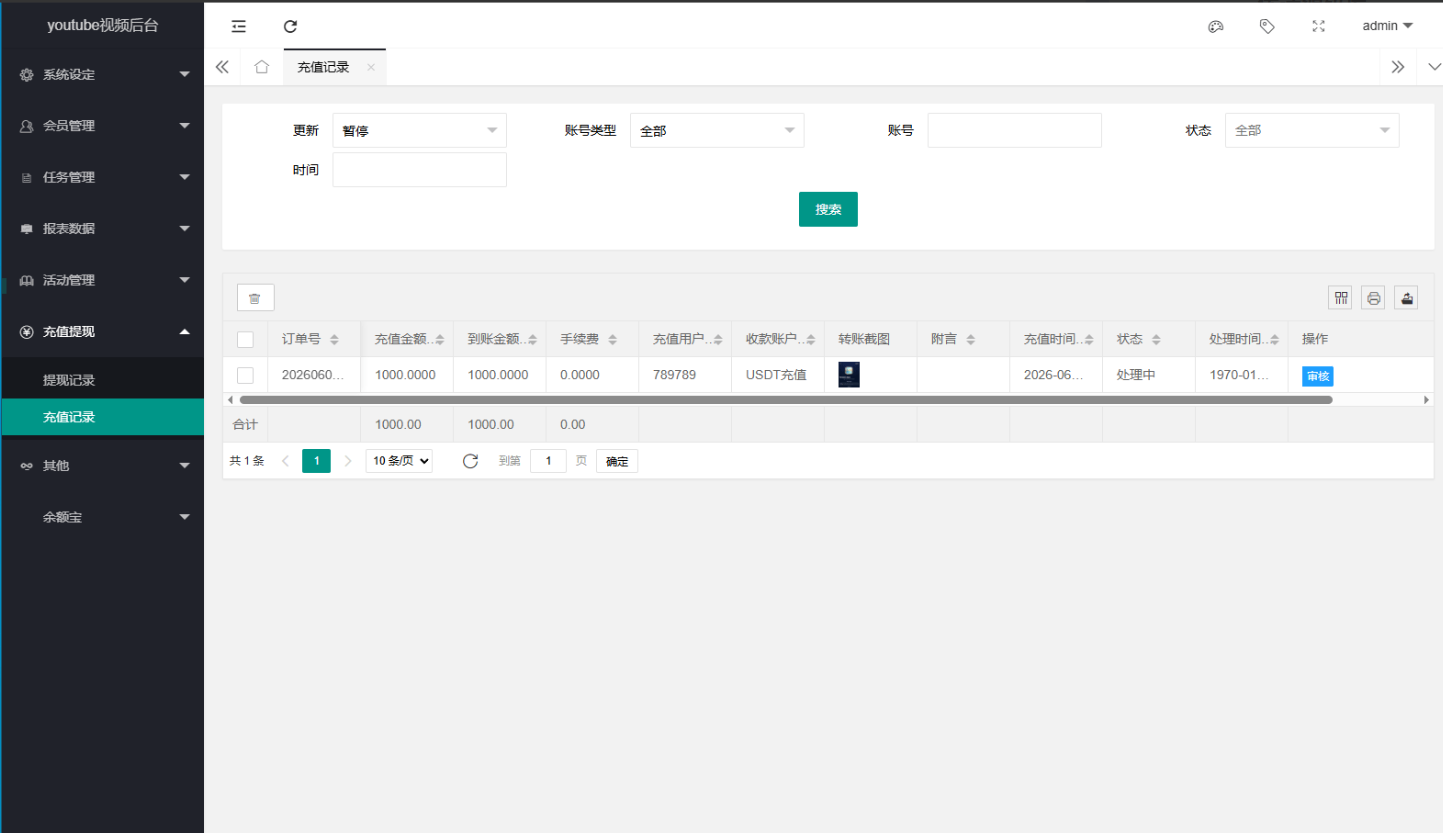This screenshot has height=833, width=1443.
Task: Click the 处理中 status cell
Action: [x=1149, y=375]
